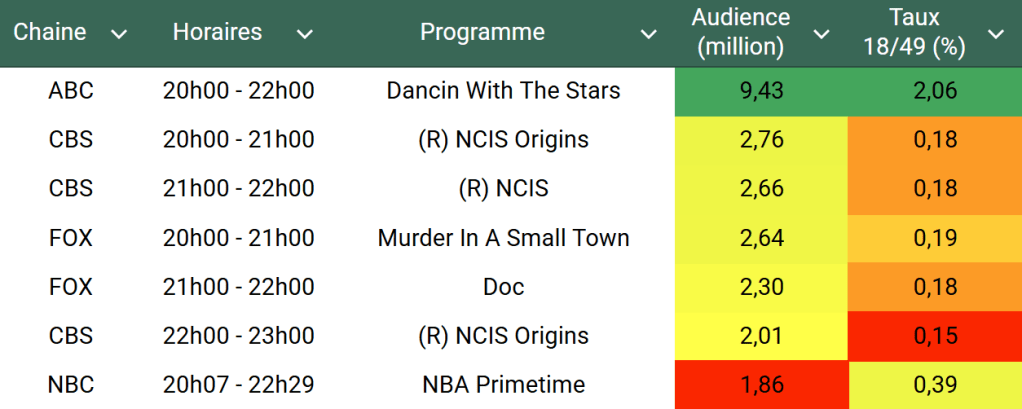Click the green 9,43 audience cell

(760, 91)
